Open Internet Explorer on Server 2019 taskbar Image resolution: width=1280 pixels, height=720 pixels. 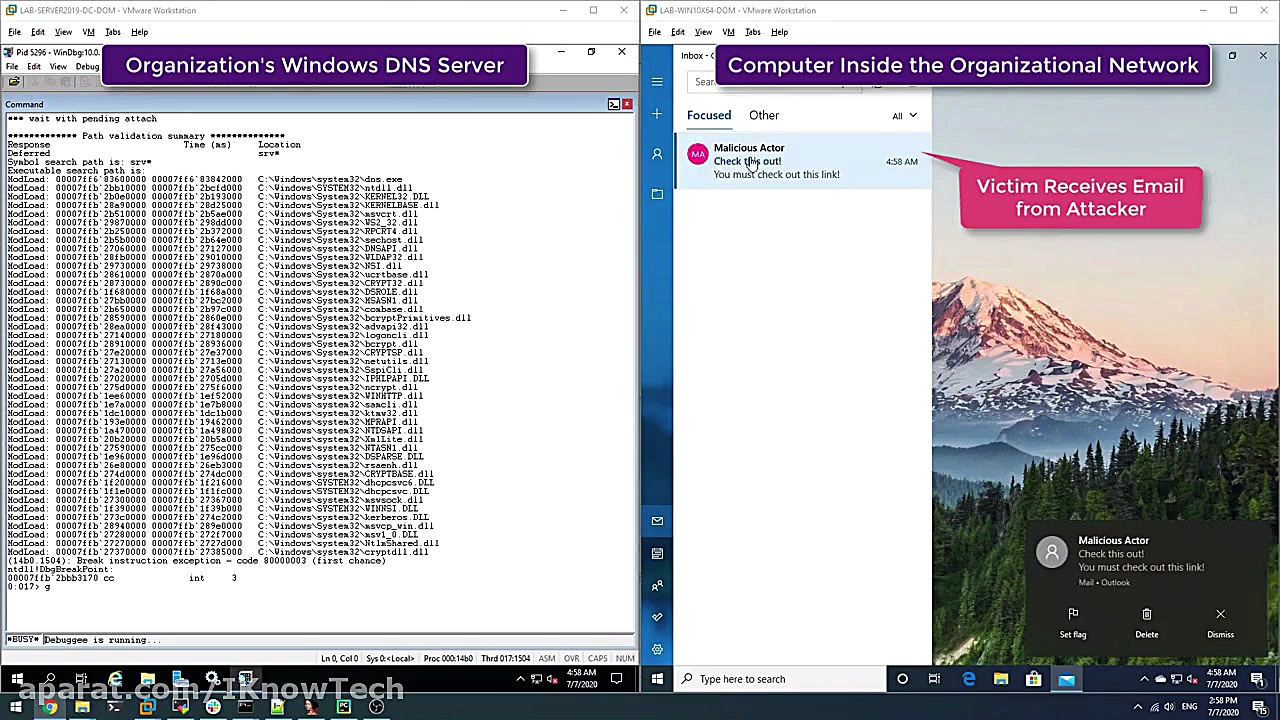point(115,679)
